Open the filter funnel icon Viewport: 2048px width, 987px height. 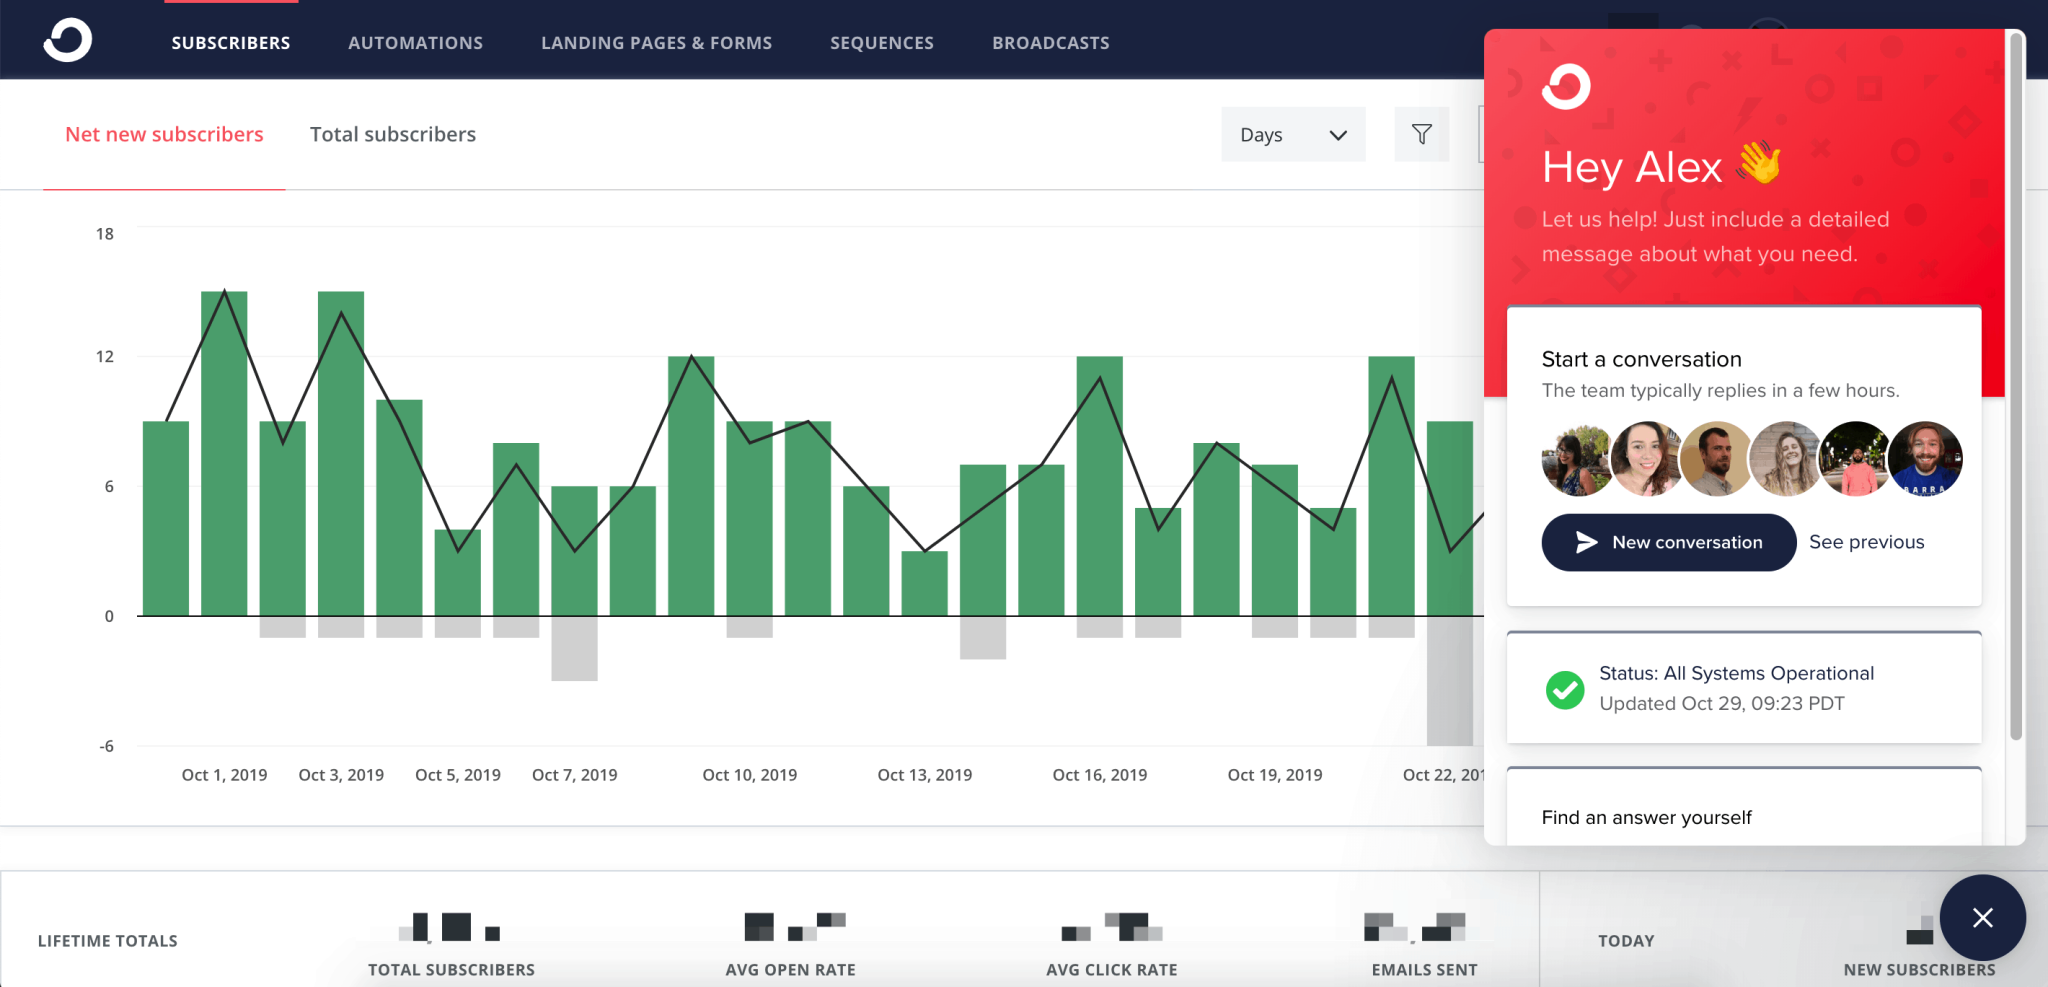pos(1422,134)
